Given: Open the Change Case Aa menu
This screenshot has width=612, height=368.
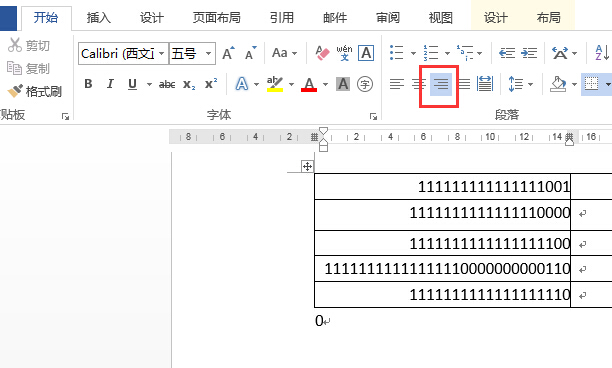Looking at the screenshot, I should tap(284, 53).
